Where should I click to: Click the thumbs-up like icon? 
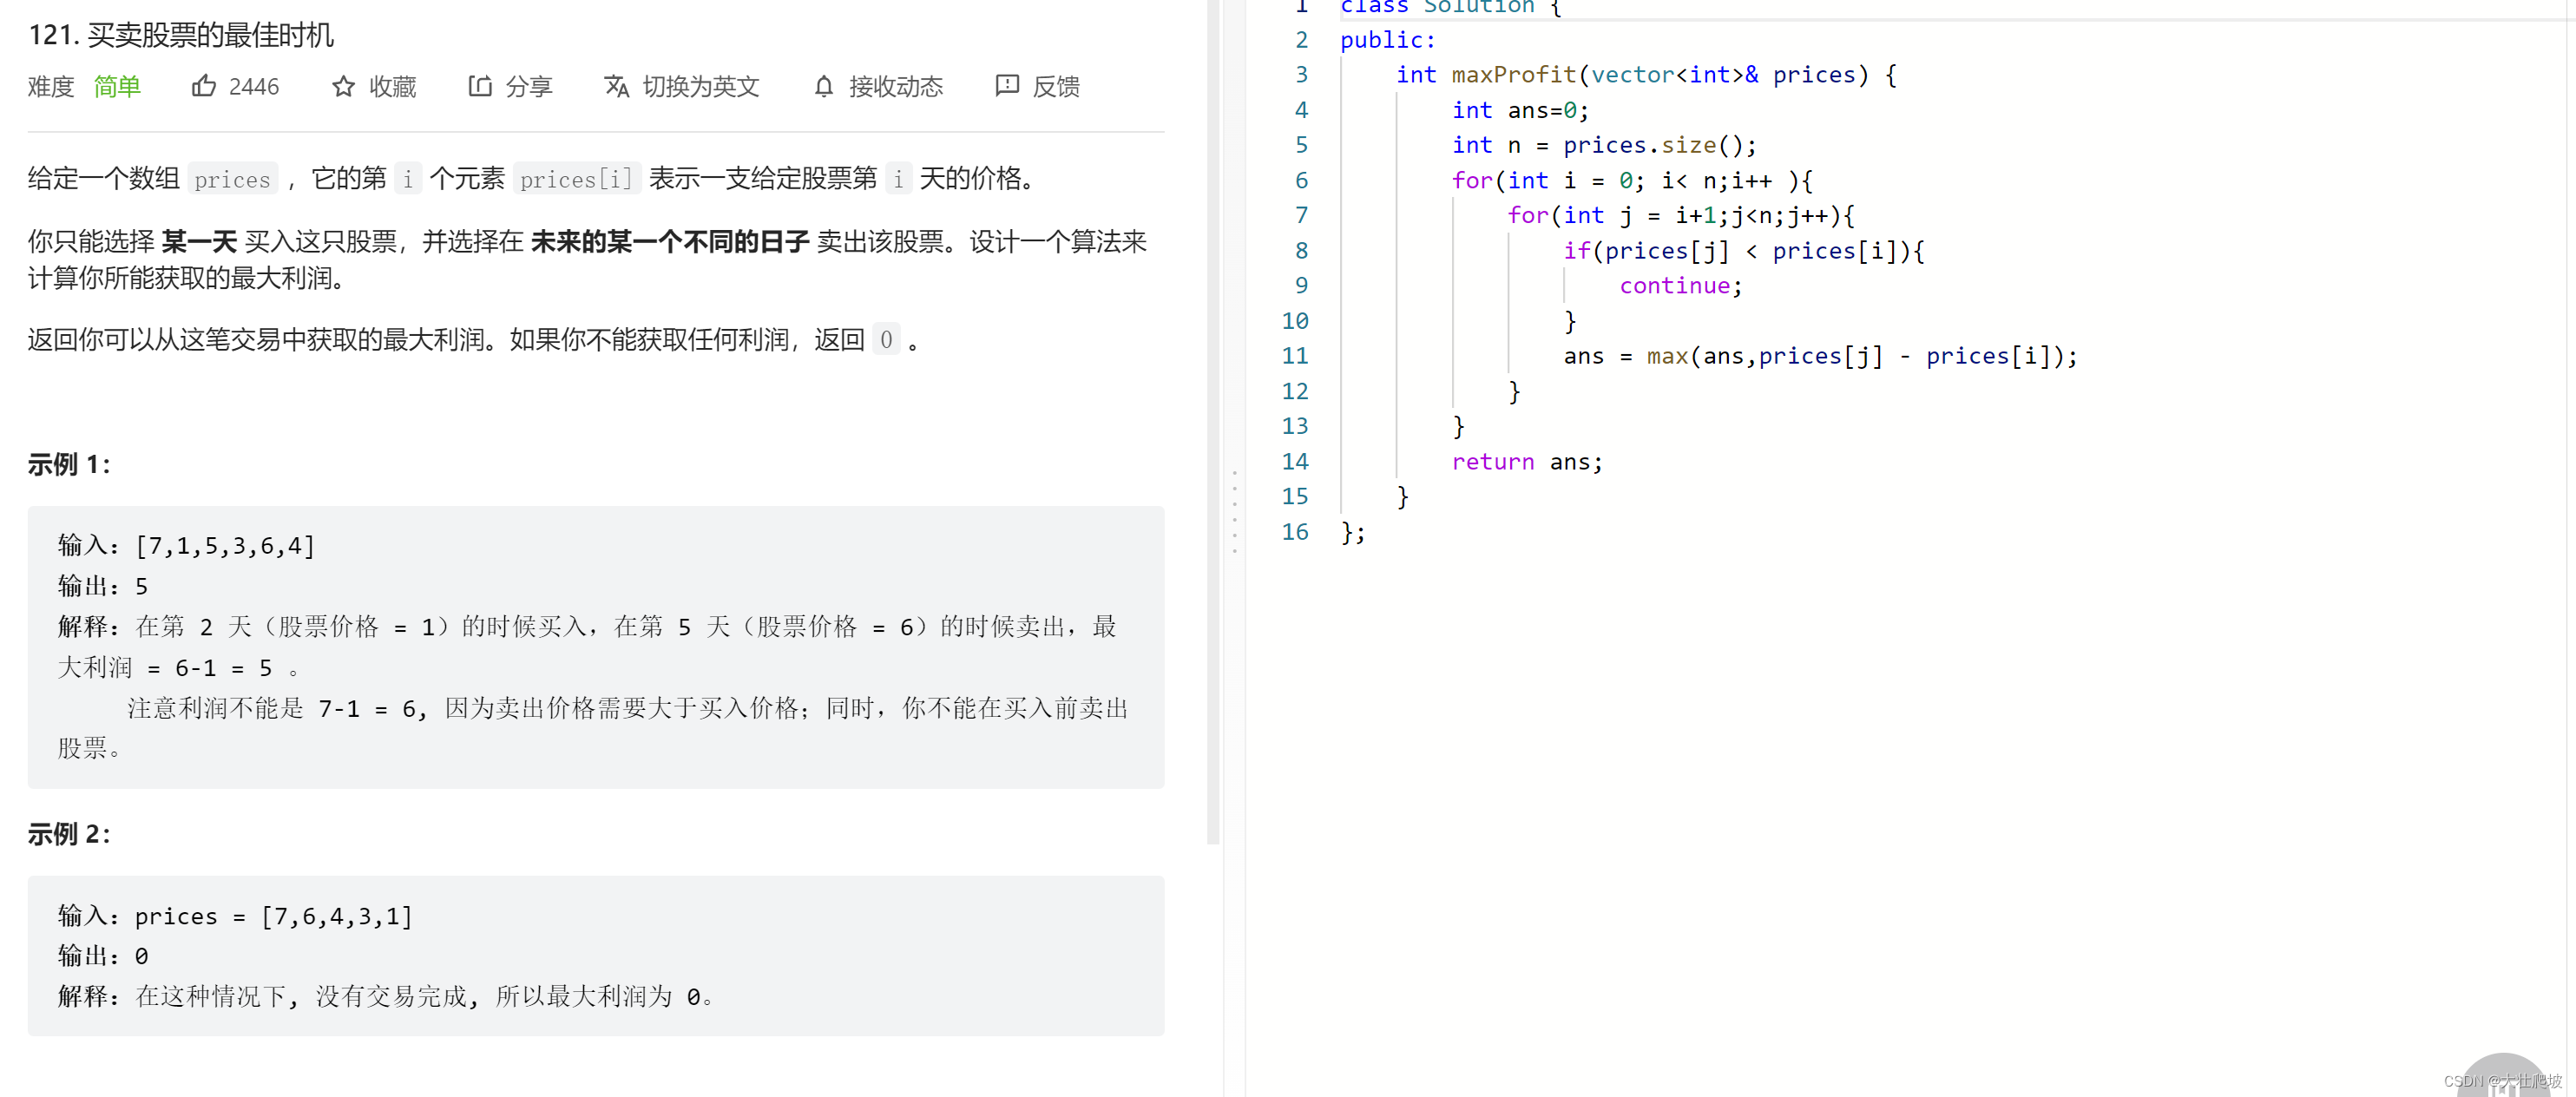[x=203, y=86]
